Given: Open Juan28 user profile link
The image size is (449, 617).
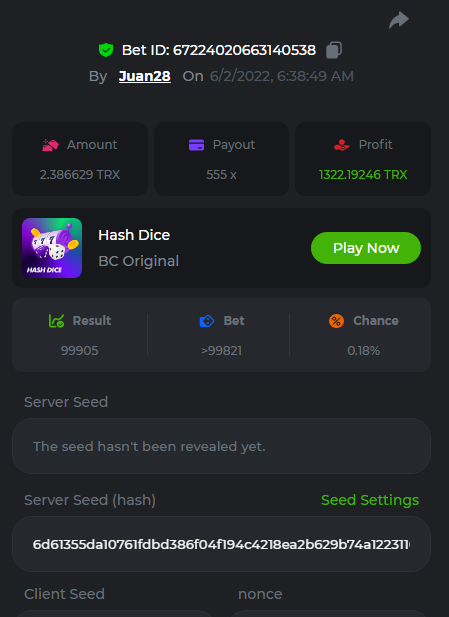Looking at the screenshot, I should [144, 76].
